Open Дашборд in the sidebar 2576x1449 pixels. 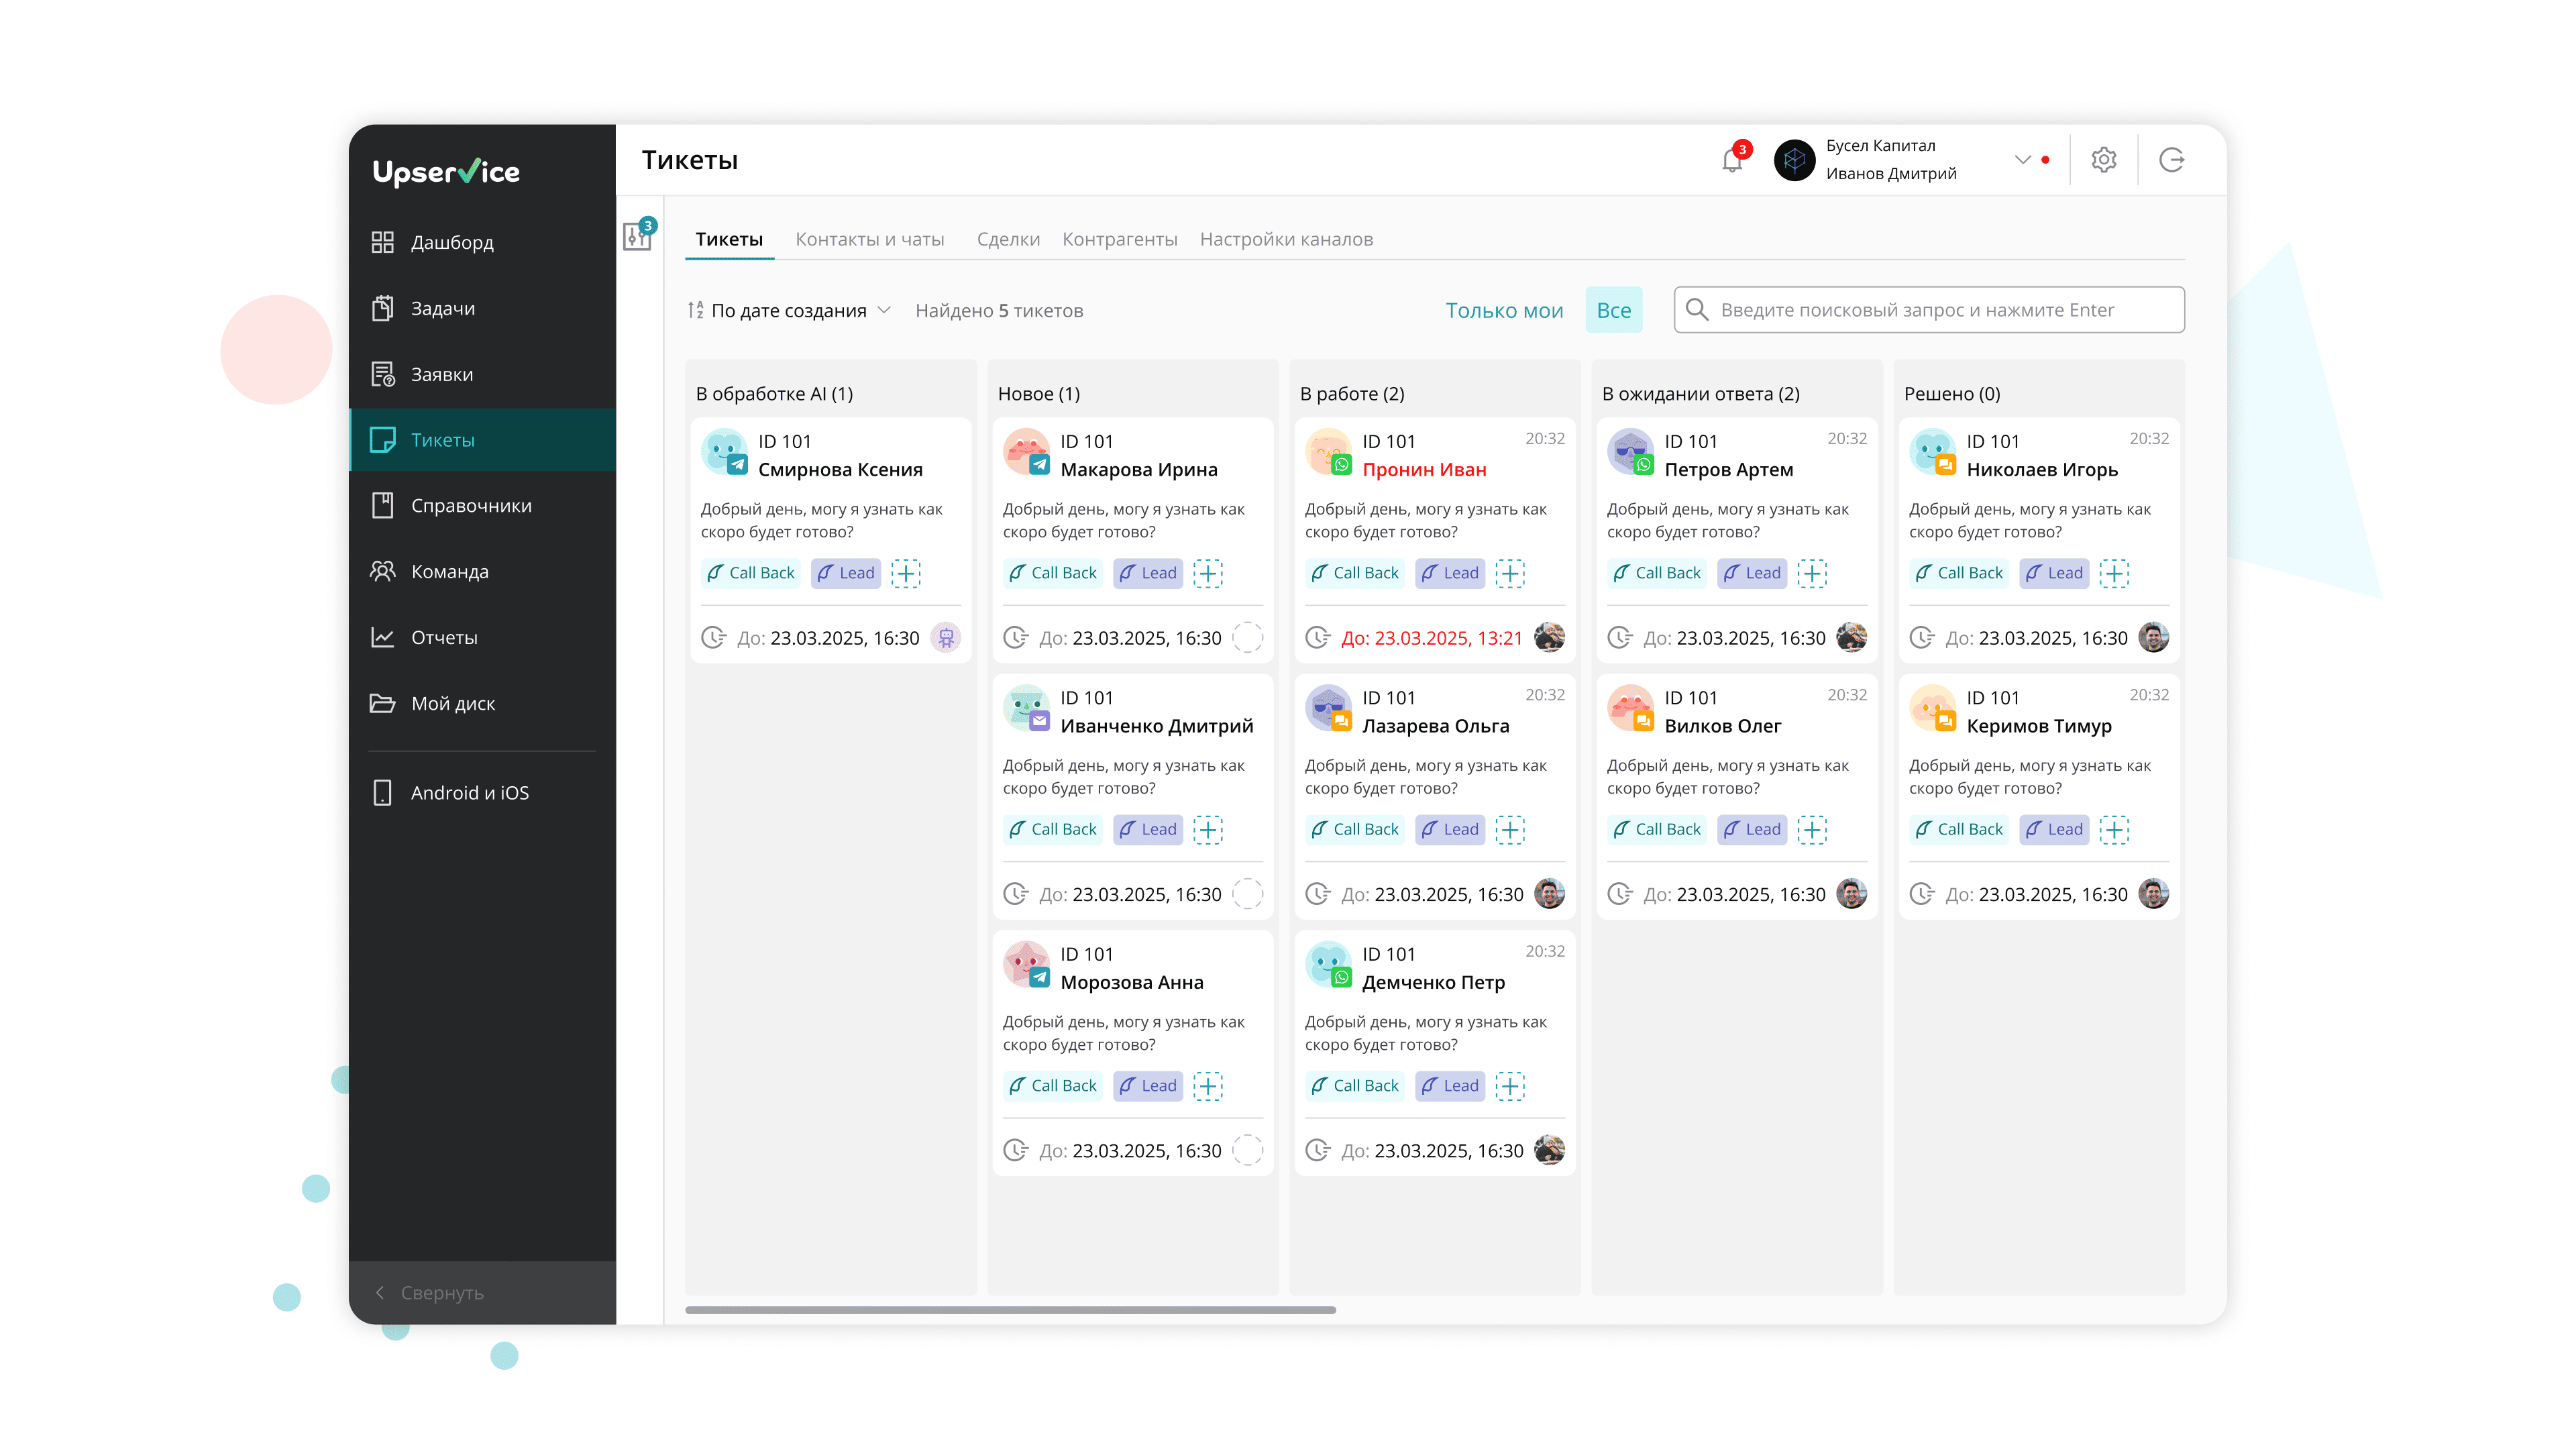pos(482,243)
